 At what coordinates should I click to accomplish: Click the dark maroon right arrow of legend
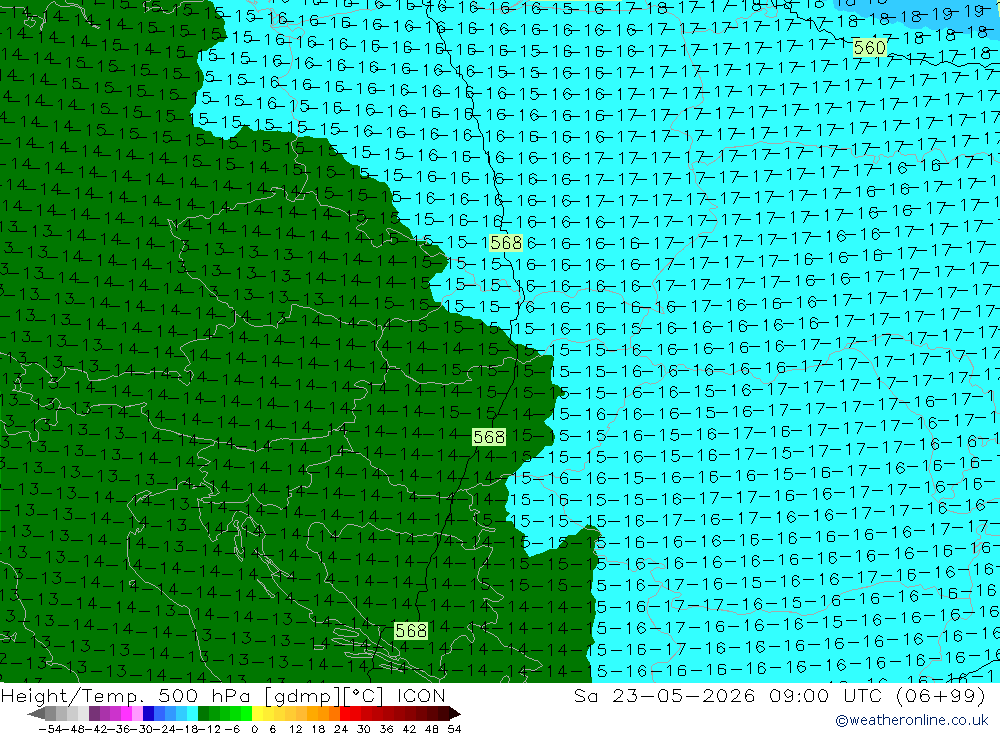coord(455,714)
